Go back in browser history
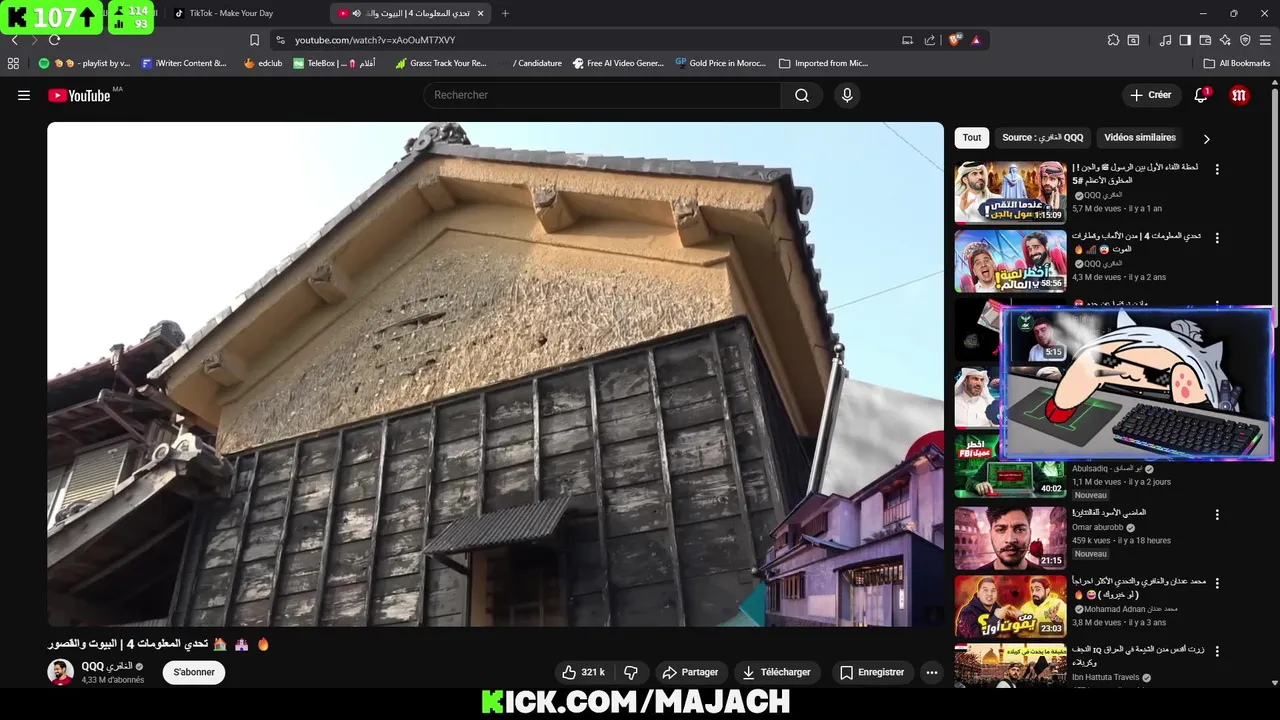Viewport: 1280px width, 720px height. 14,40
